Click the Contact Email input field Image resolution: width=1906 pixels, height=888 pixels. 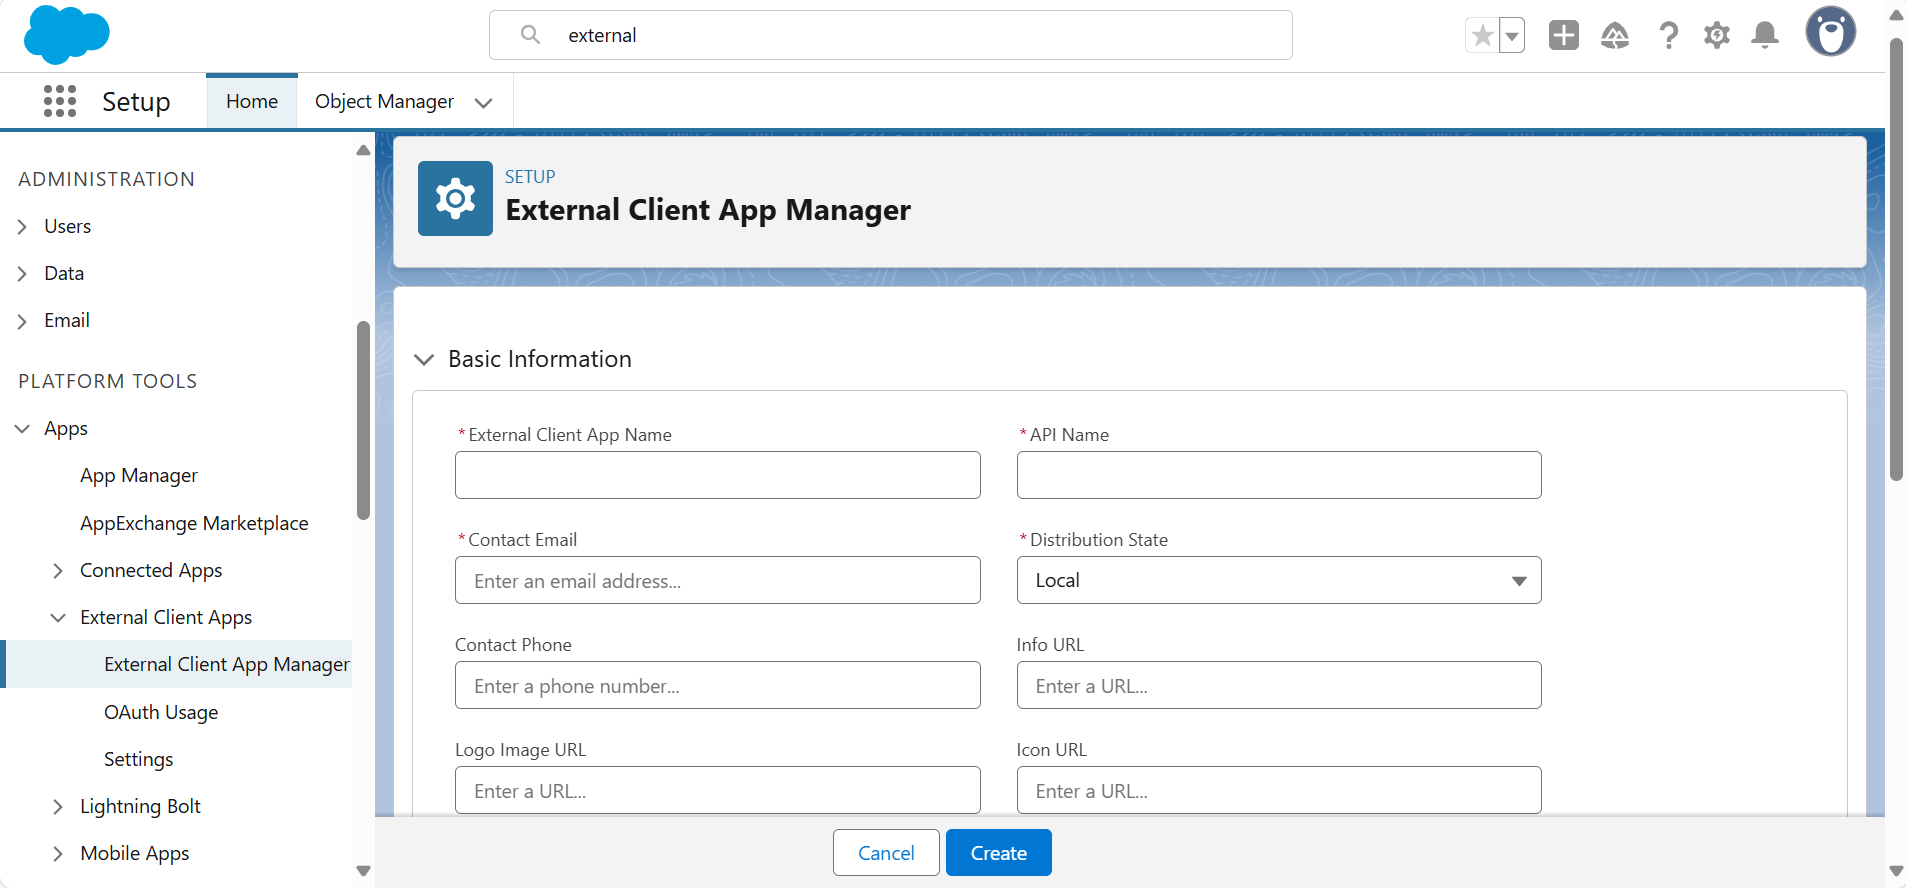point(717,580)
